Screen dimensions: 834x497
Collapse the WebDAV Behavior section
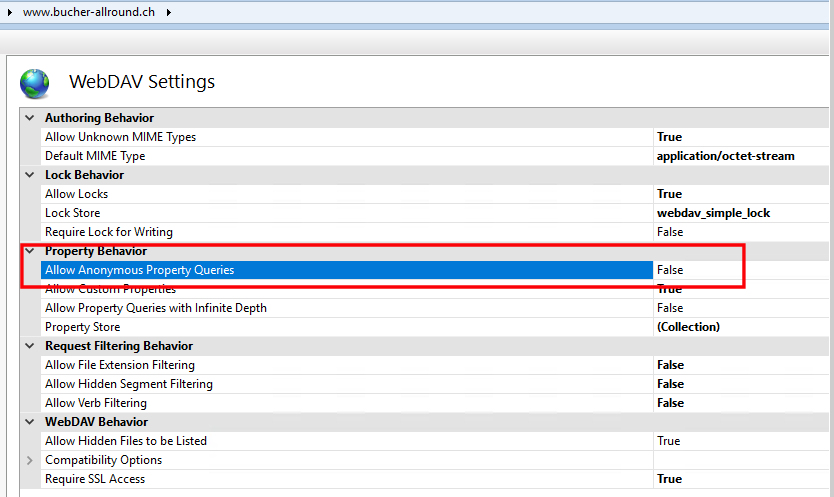(30, 422)
